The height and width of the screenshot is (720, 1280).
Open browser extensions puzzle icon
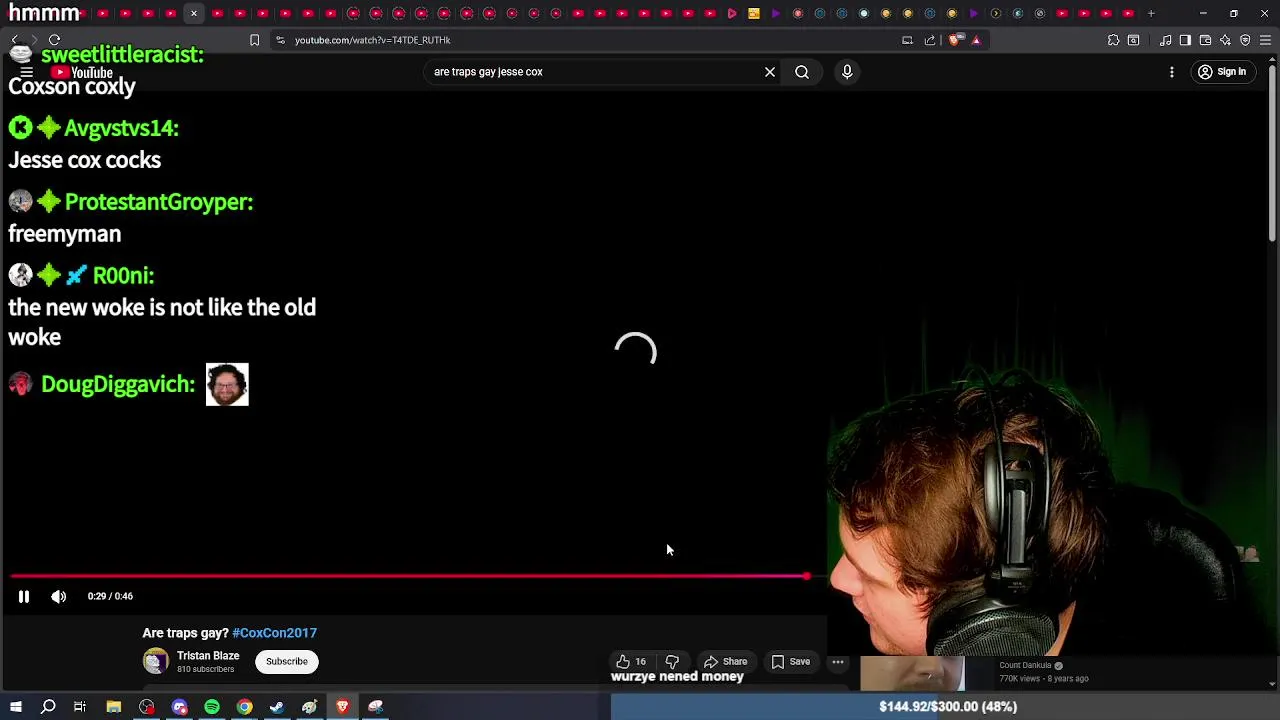1113,40
